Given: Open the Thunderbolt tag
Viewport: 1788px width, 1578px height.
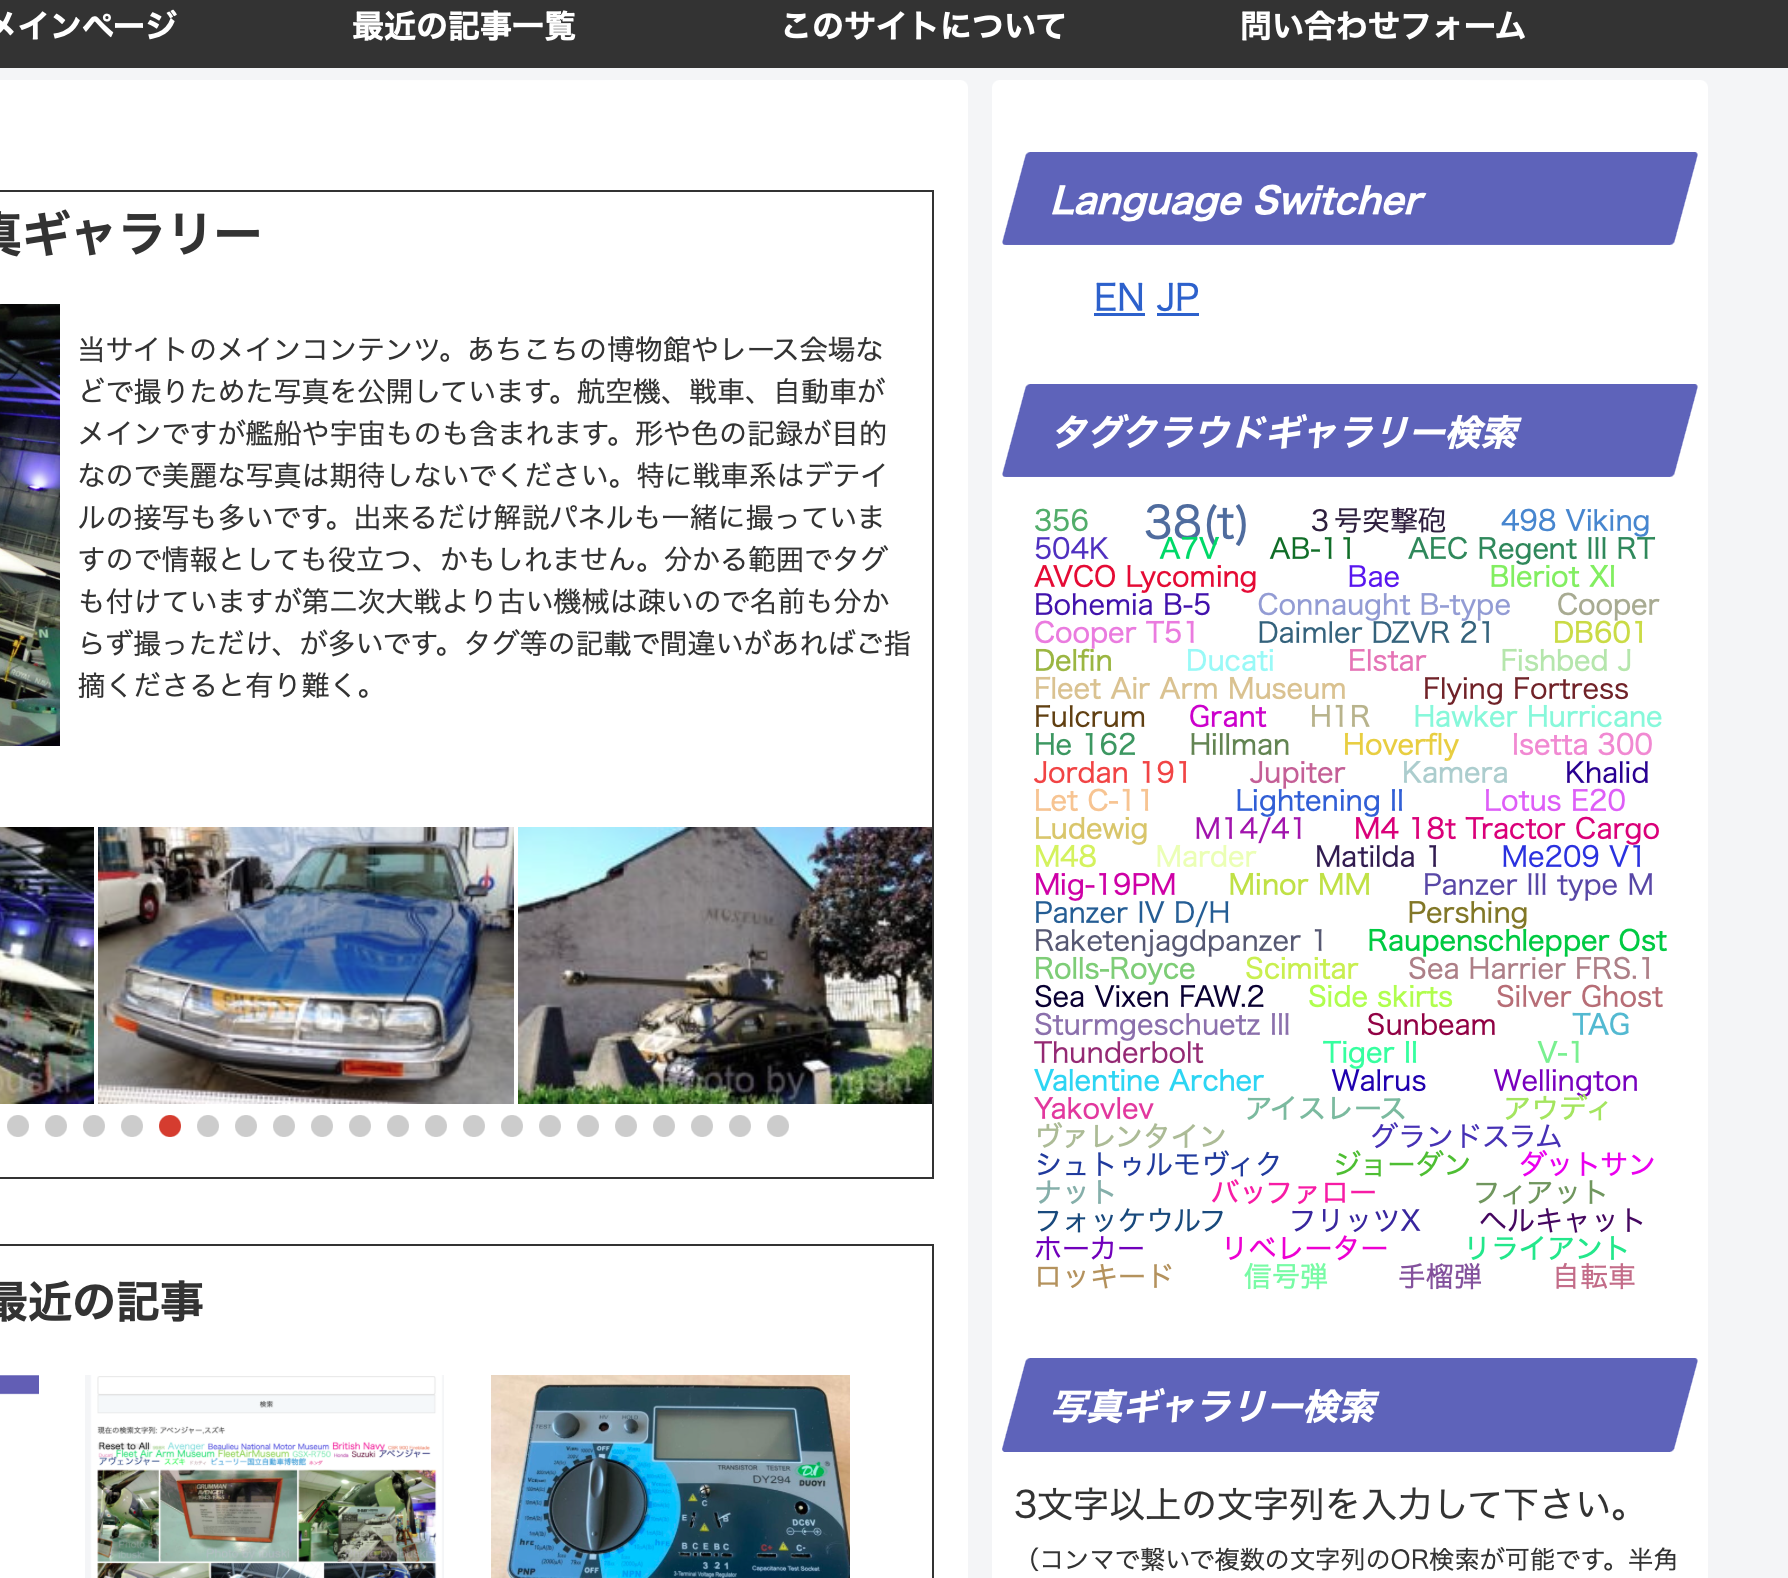Looking at the screenshot, I should [x=1118, y=1053].
